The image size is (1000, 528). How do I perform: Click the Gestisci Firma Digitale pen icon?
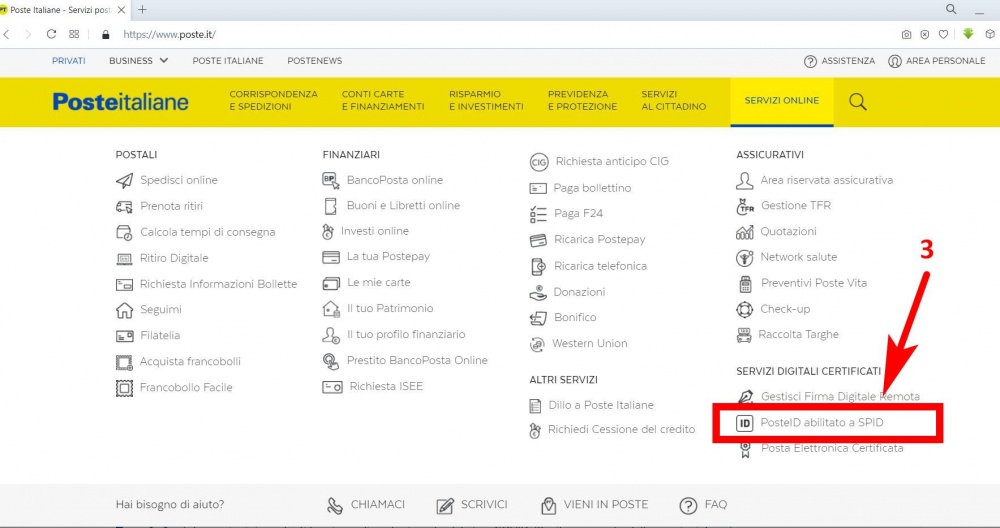(x=745, y=397)
